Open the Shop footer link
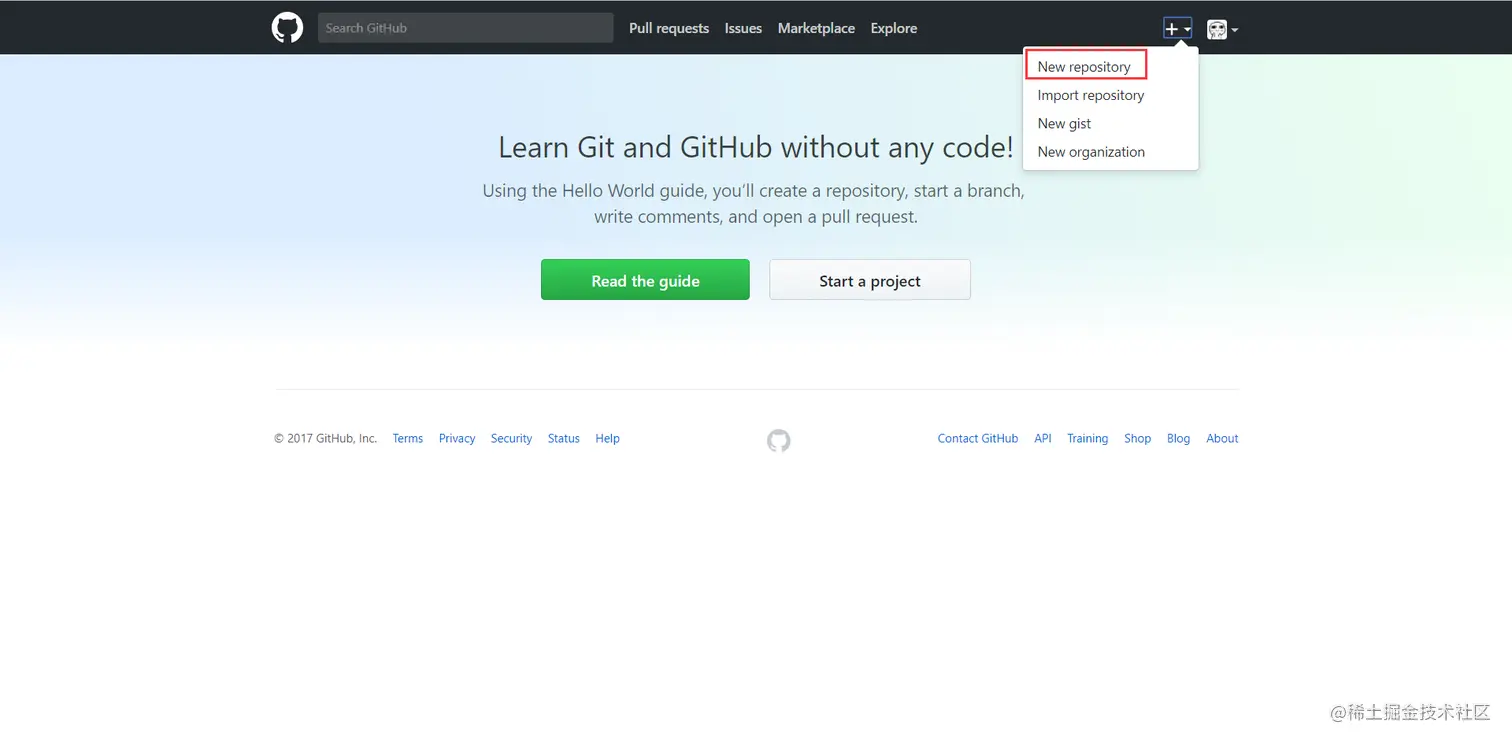This screenshot has height=744, width=1512. [x=1137, y=438]
